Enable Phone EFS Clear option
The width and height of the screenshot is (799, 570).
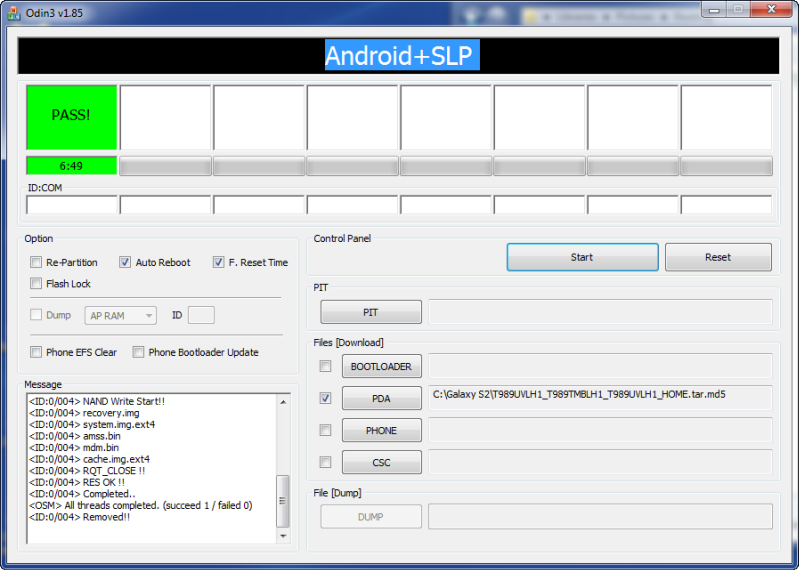click(x=36, y=352)
